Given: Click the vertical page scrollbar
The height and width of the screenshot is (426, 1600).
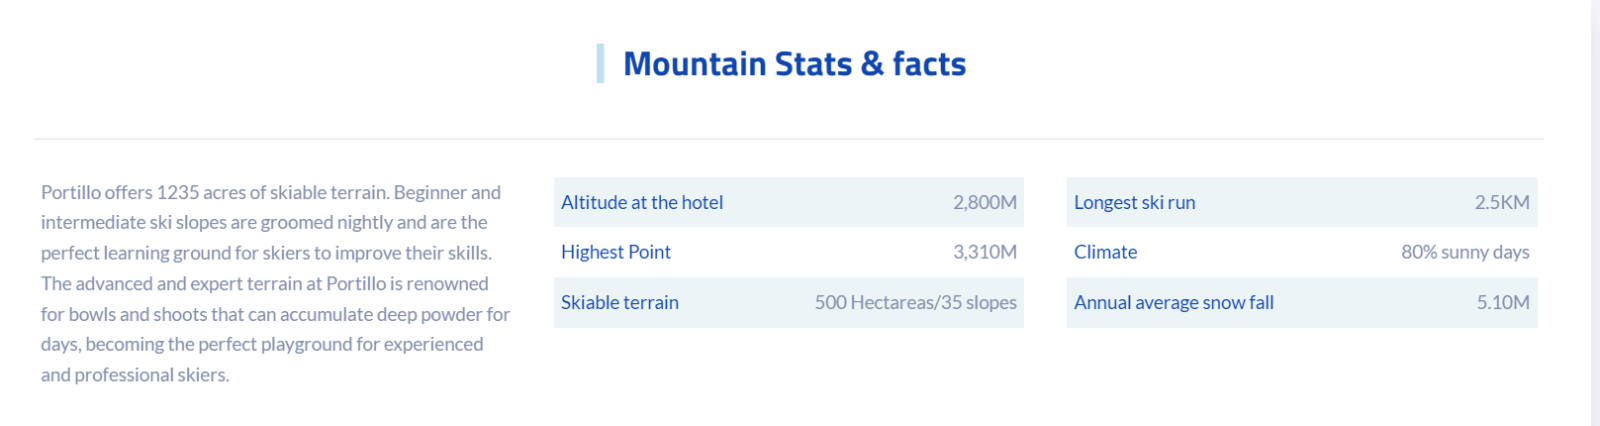Looking at the screenshot, I should [1595, 213].
